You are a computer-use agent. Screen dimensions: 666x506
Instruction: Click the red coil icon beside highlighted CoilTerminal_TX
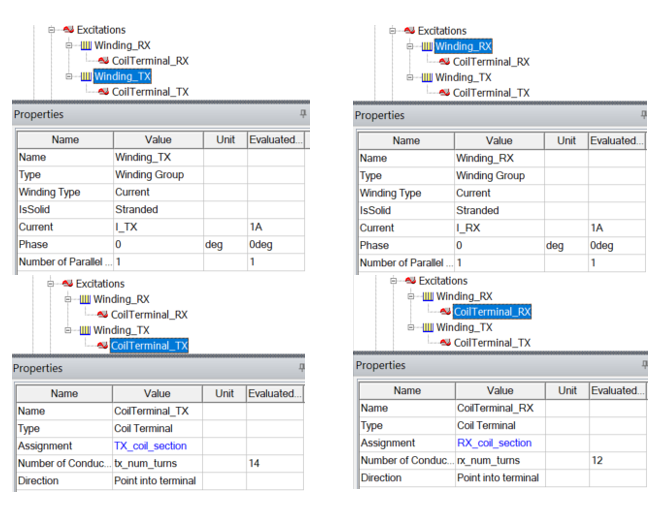(102, 345)
